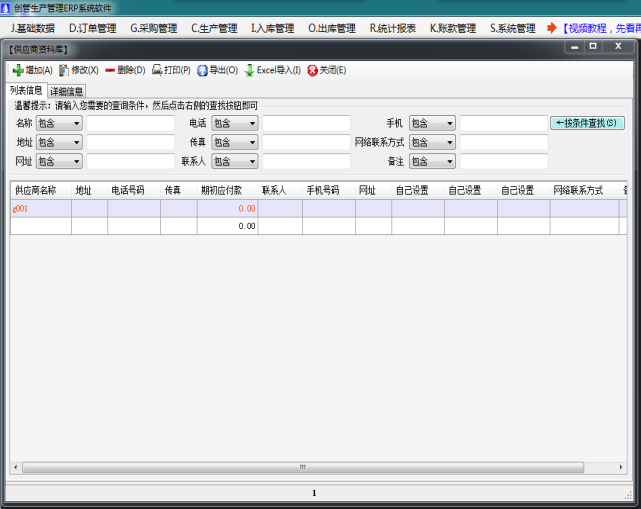Click the green plus 增加(A) add icon

18,71
